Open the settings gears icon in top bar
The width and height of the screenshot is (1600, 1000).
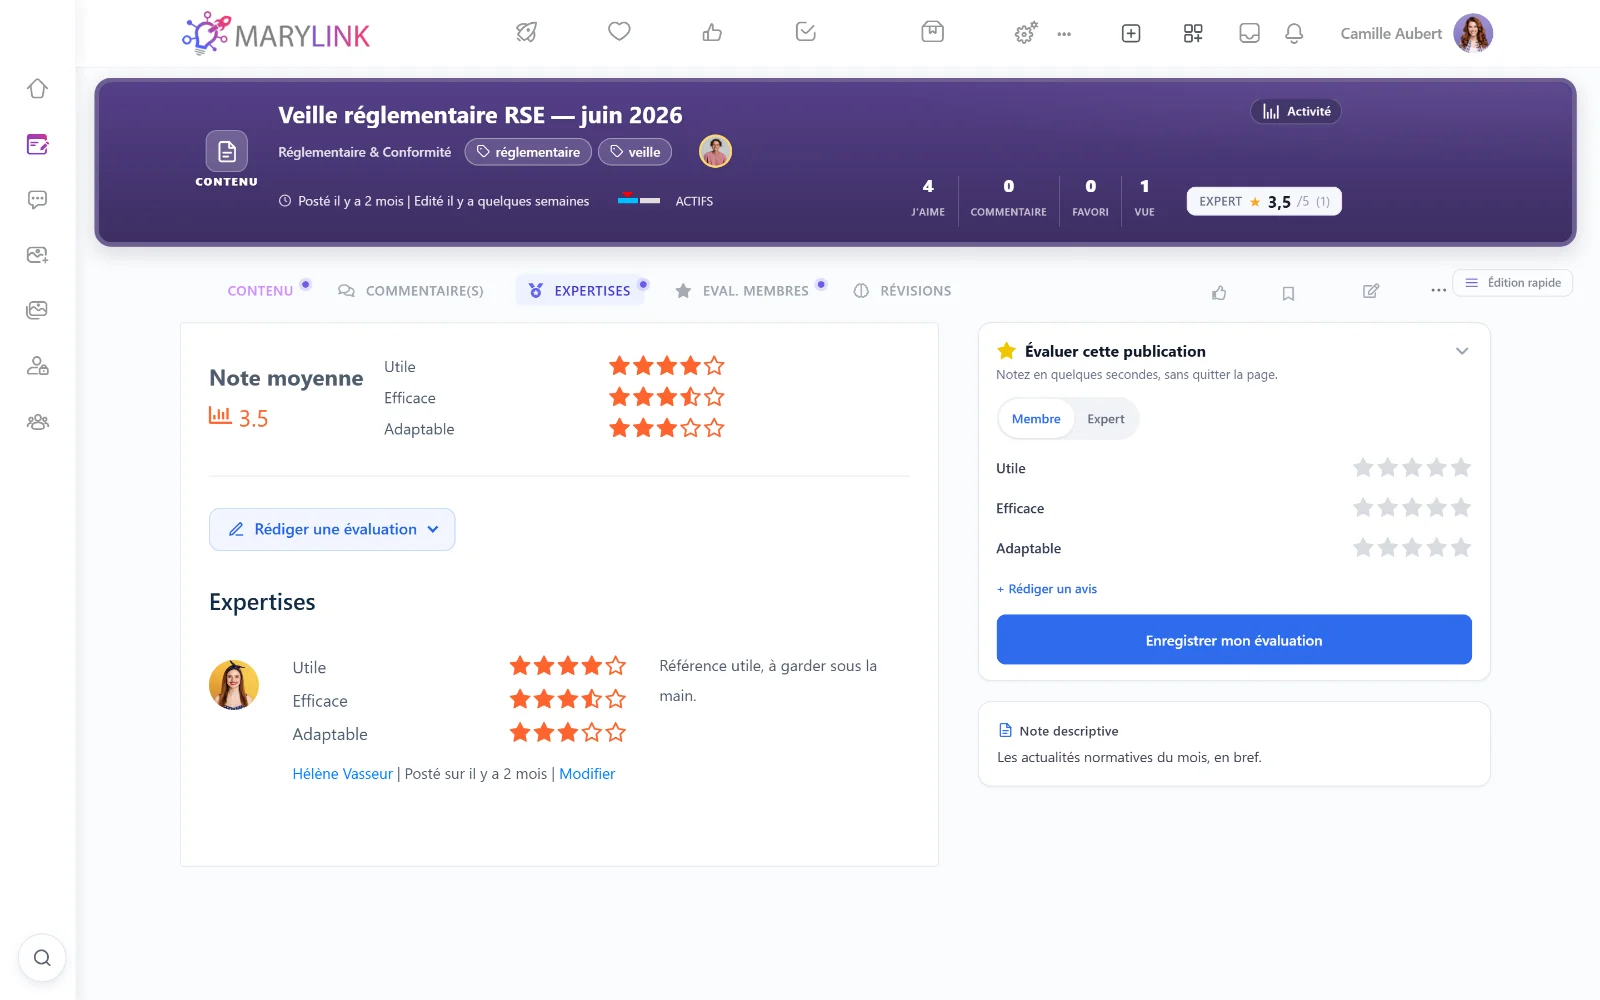click(1026, 33)
